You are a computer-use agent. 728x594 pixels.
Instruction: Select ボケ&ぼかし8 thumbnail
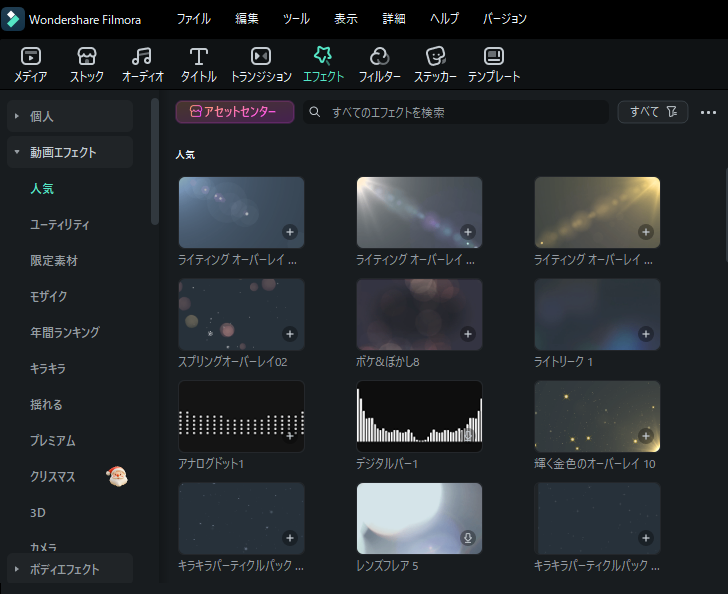(x=419, y=314)
